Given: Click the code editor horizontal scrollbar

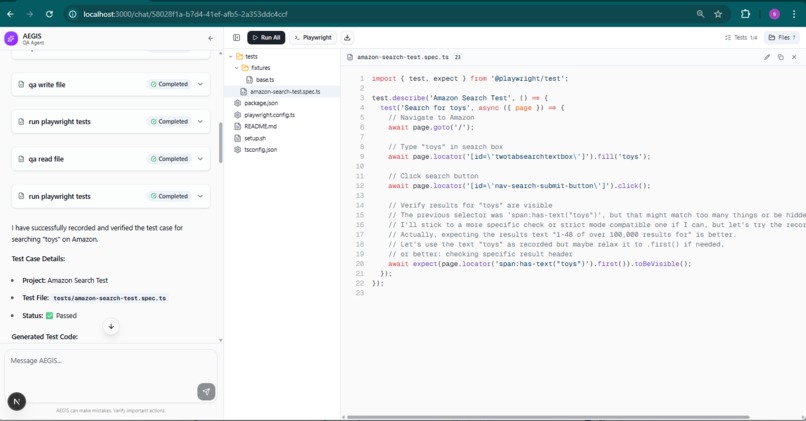Looking at the screenshot, I should 548,417.
